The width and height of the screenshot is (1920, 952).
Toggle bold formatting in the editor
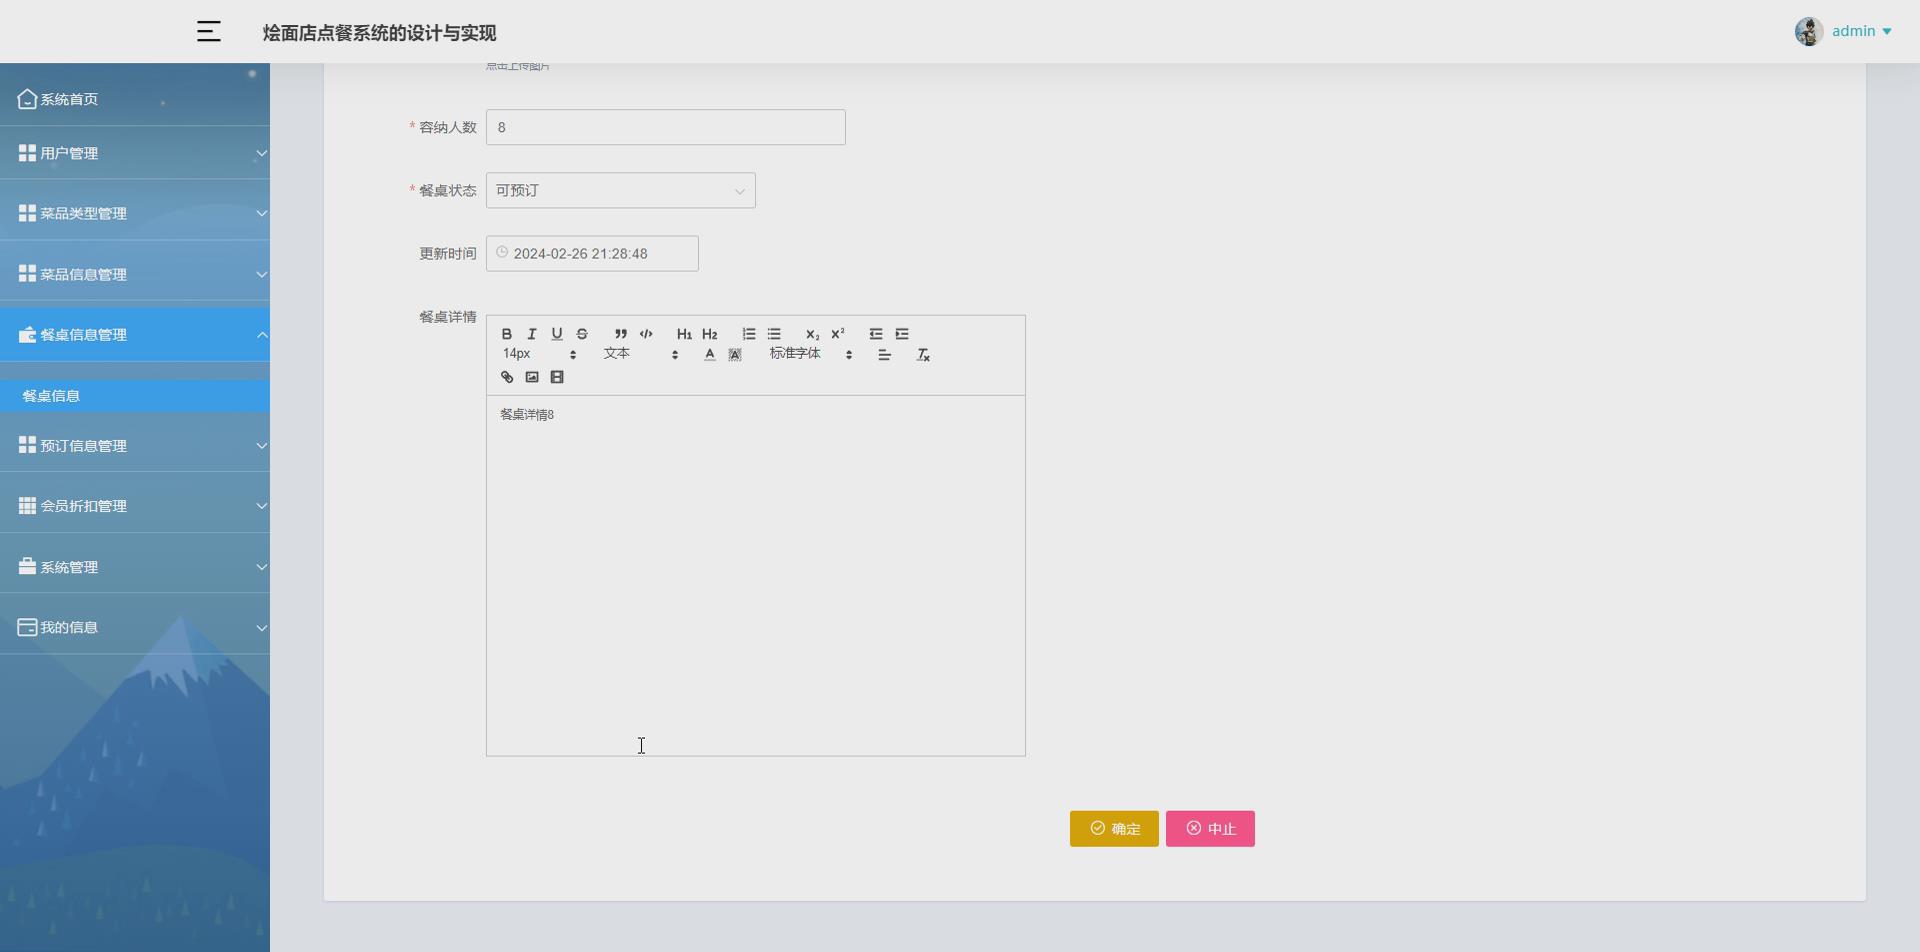pyautogui.click(x=507, y=334)
